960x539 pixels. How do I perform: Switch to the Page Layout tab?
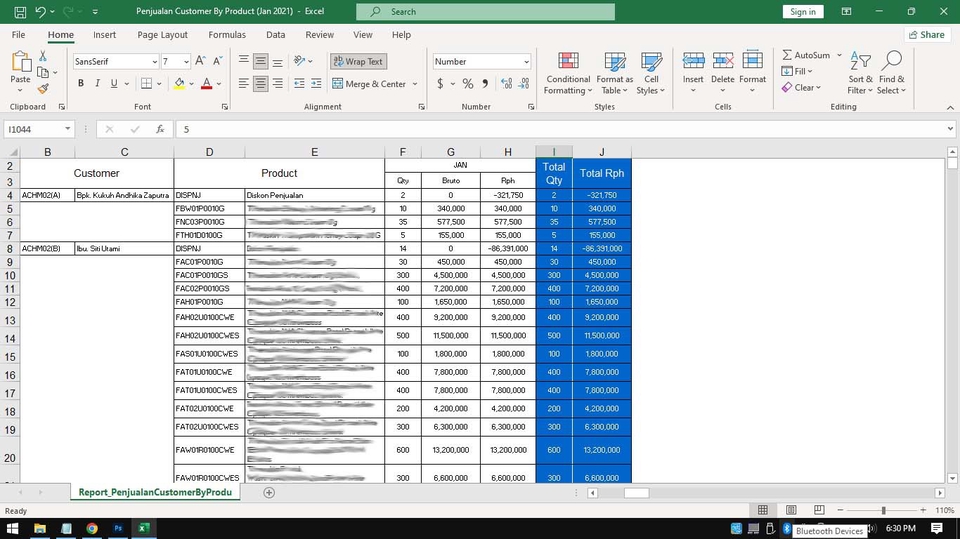162,35
